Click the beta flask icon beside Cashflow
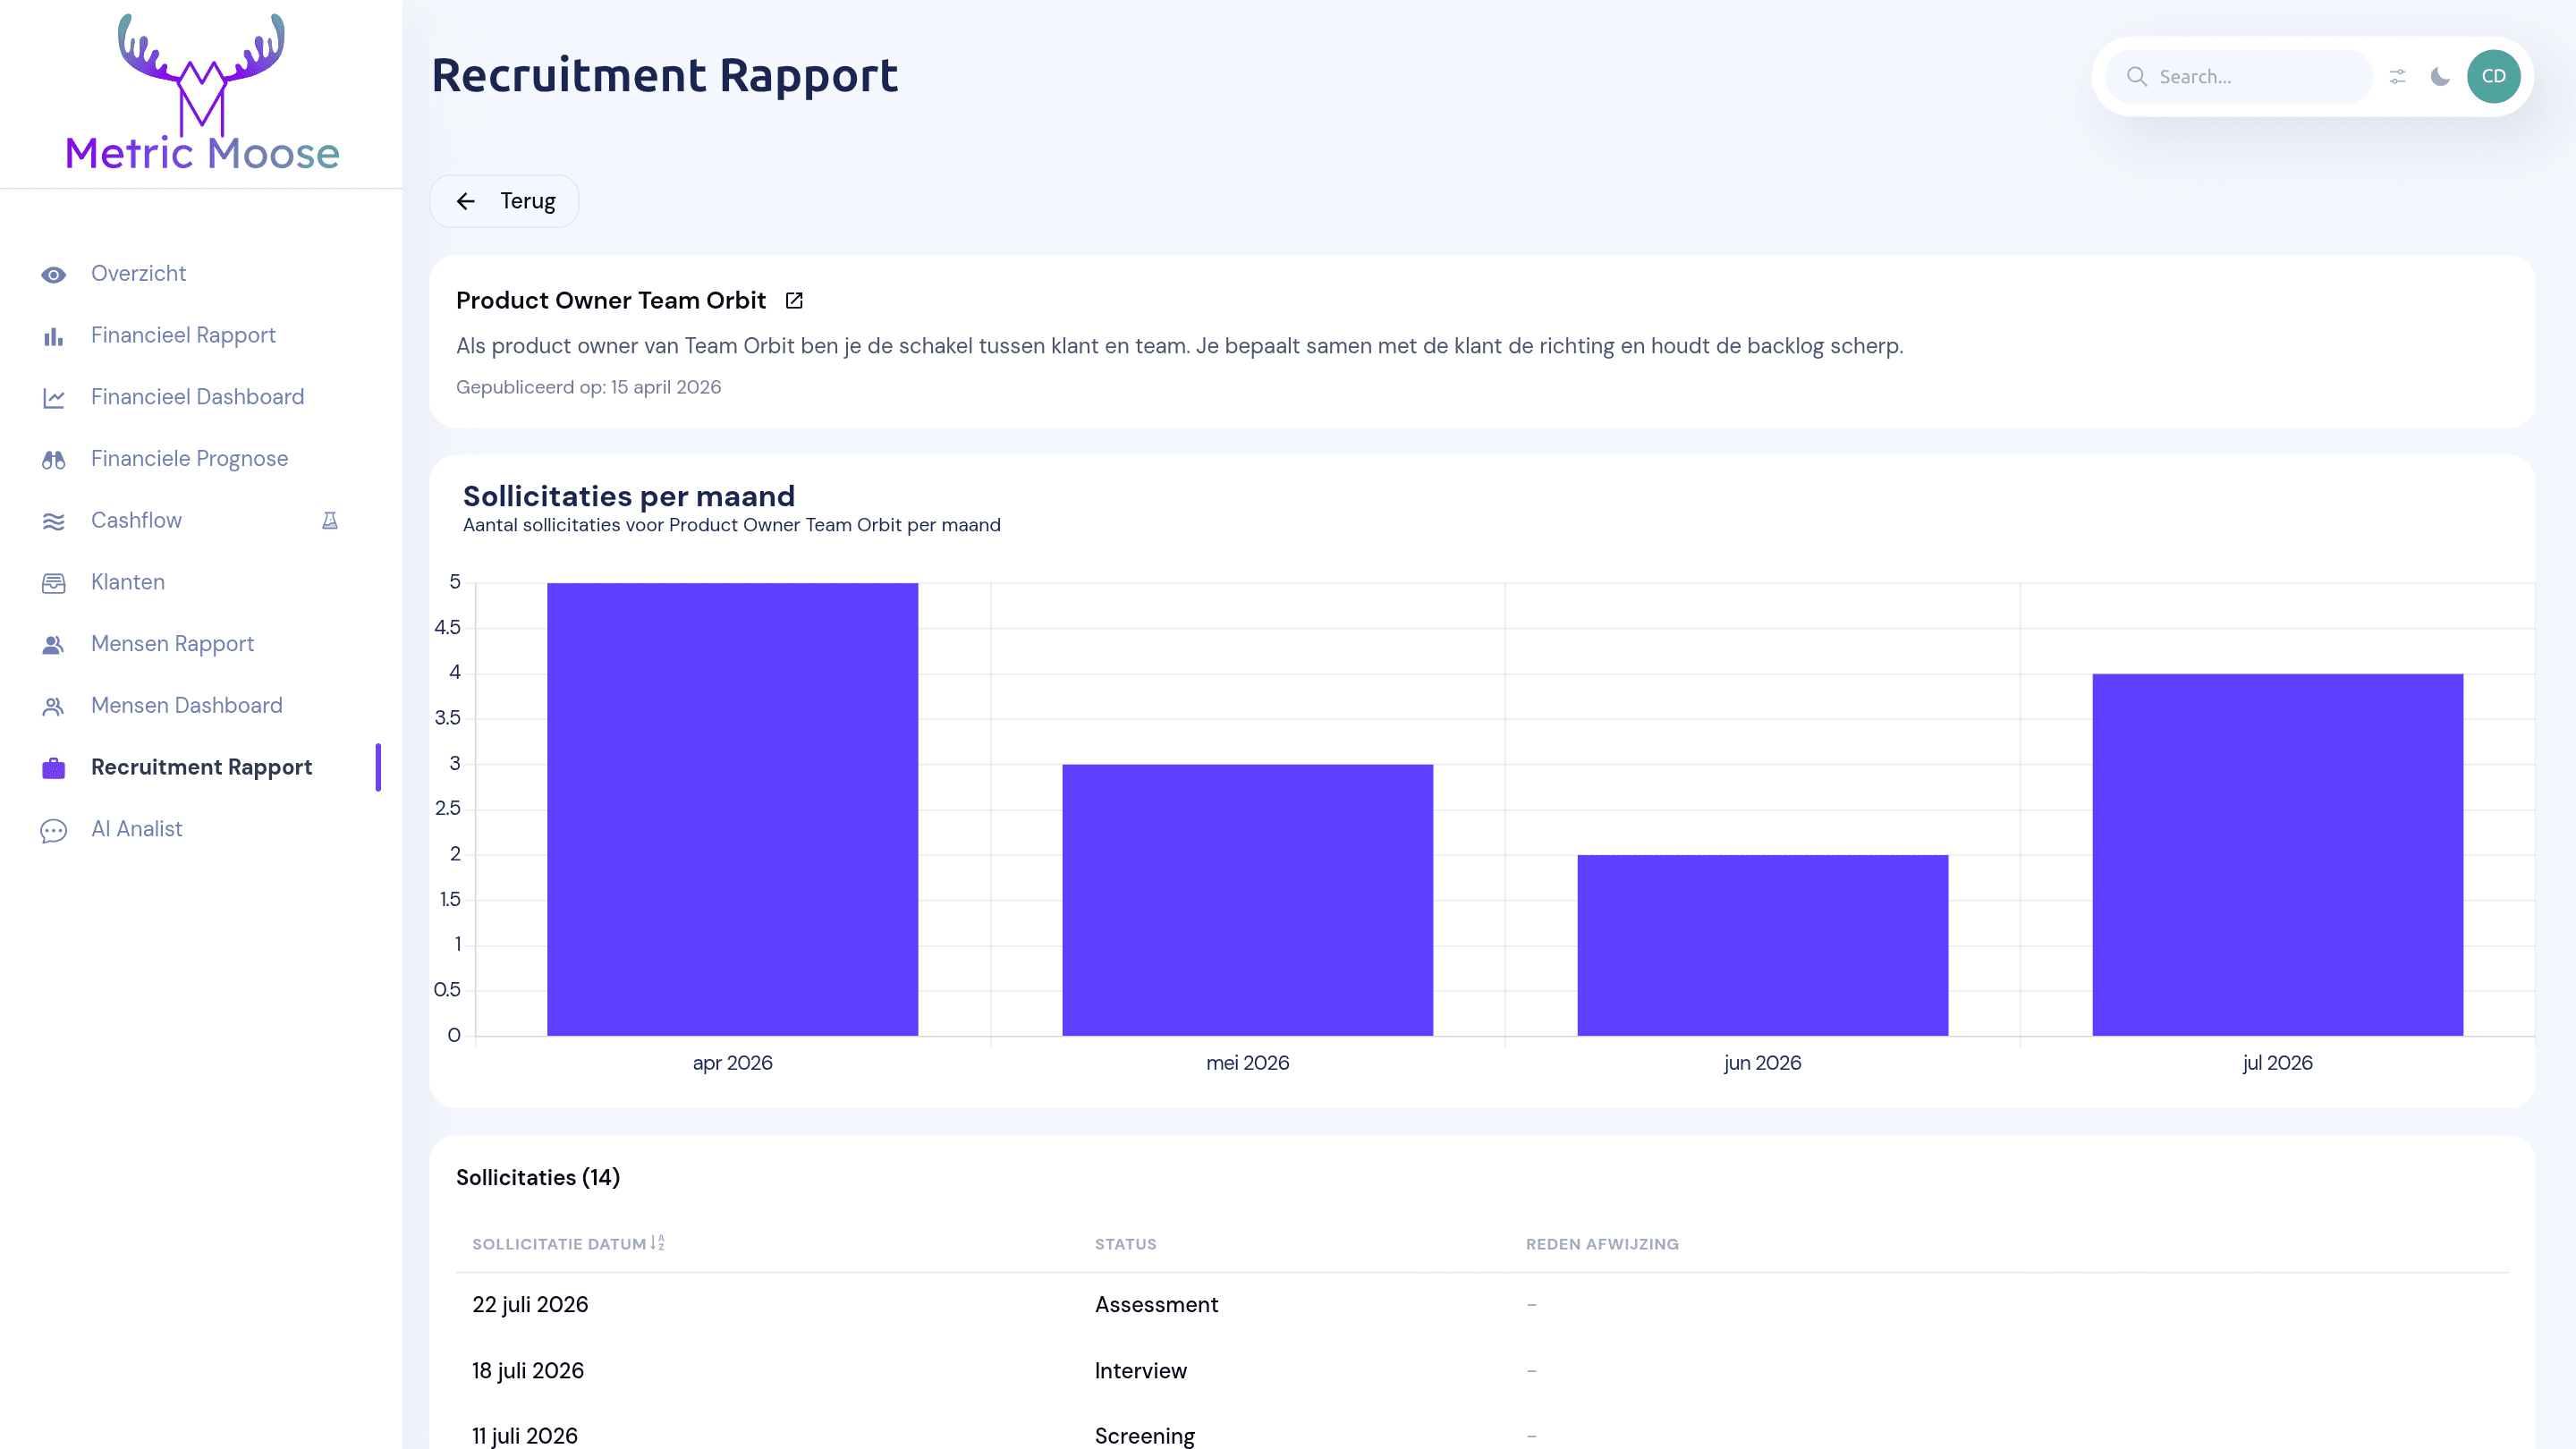Viewport: 2576px width, 1449px height. tap(330, 521)
